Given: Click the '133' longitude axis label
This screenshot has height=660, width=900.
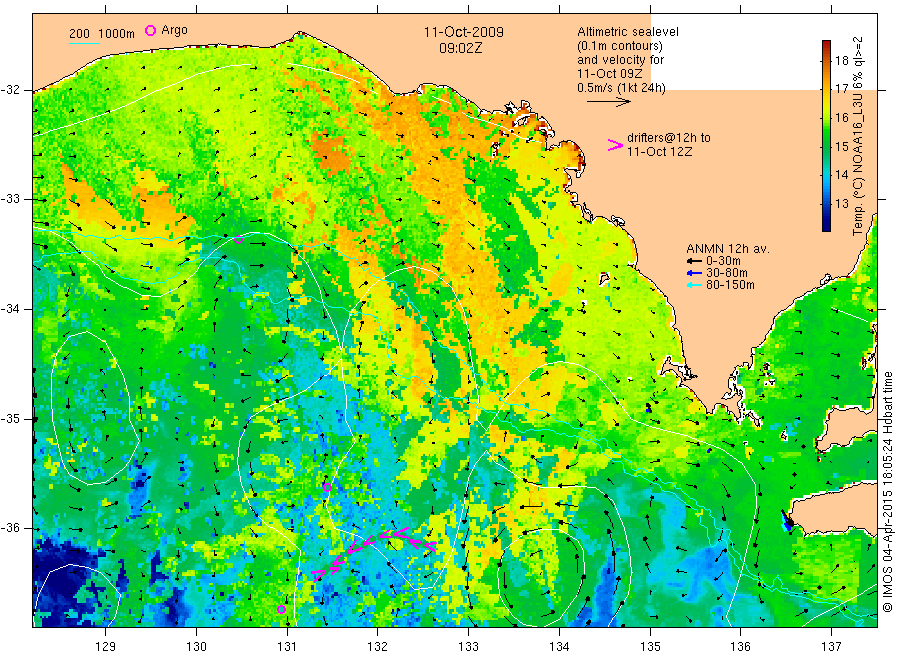Looking at the screenshot, I should point(468,647).
